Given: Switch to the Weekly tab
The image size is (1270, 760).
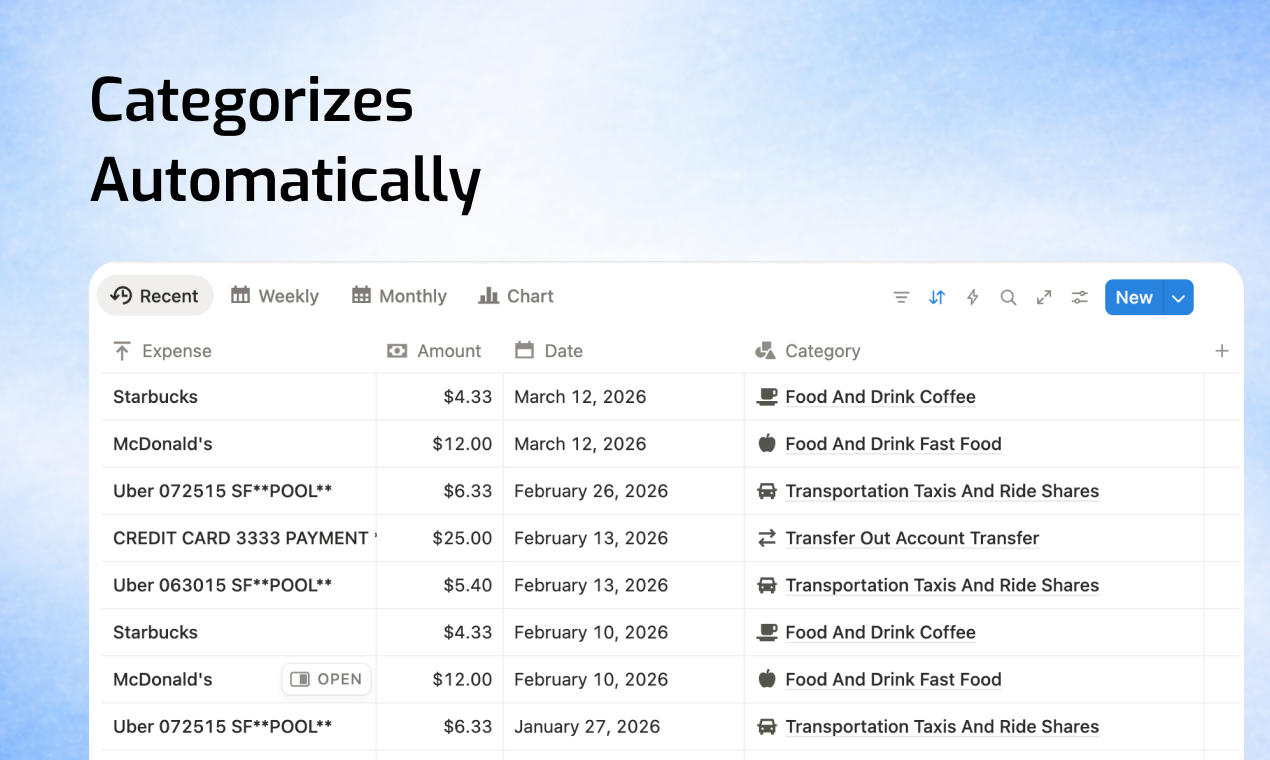Looking at the screenshot, I should click(x=275, y=296).
